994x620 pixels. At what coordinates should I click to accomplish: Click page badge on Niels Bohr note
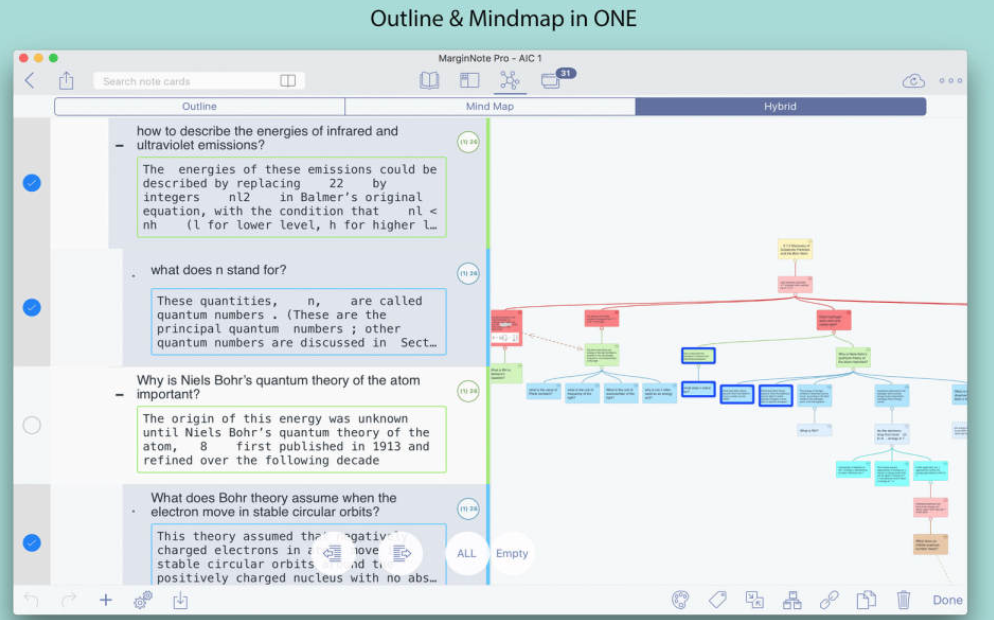[468, 391]
